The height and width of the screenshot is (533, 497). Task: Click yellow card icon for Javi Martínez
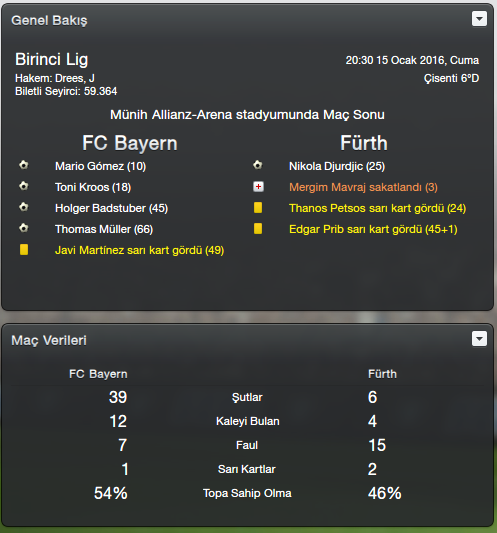[x=24, y=250]
